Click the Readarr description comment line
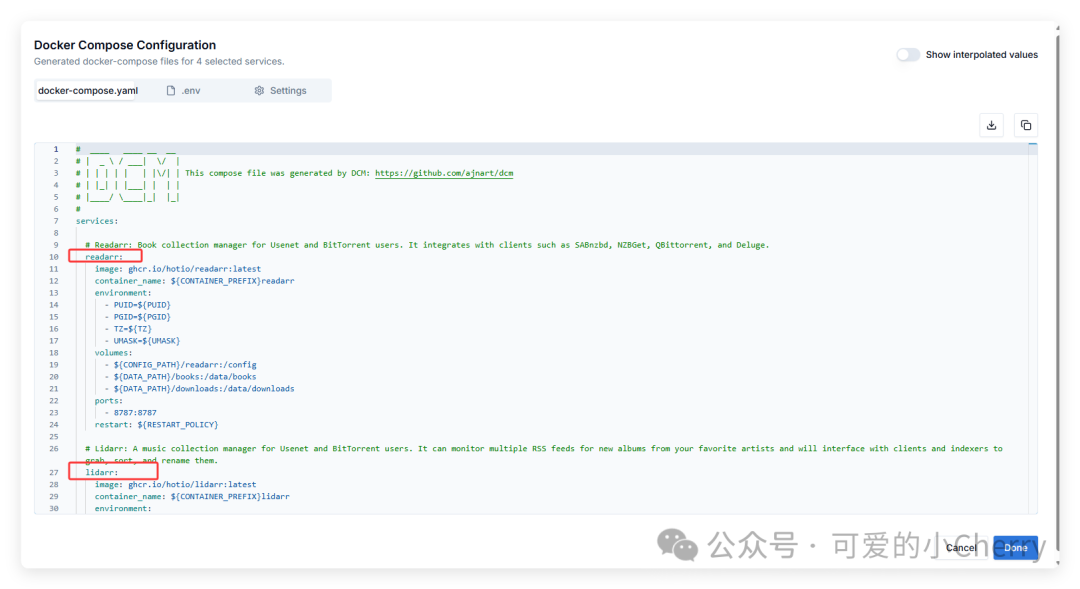Viewport: 1080px width, 589px height. pos(427,245)
